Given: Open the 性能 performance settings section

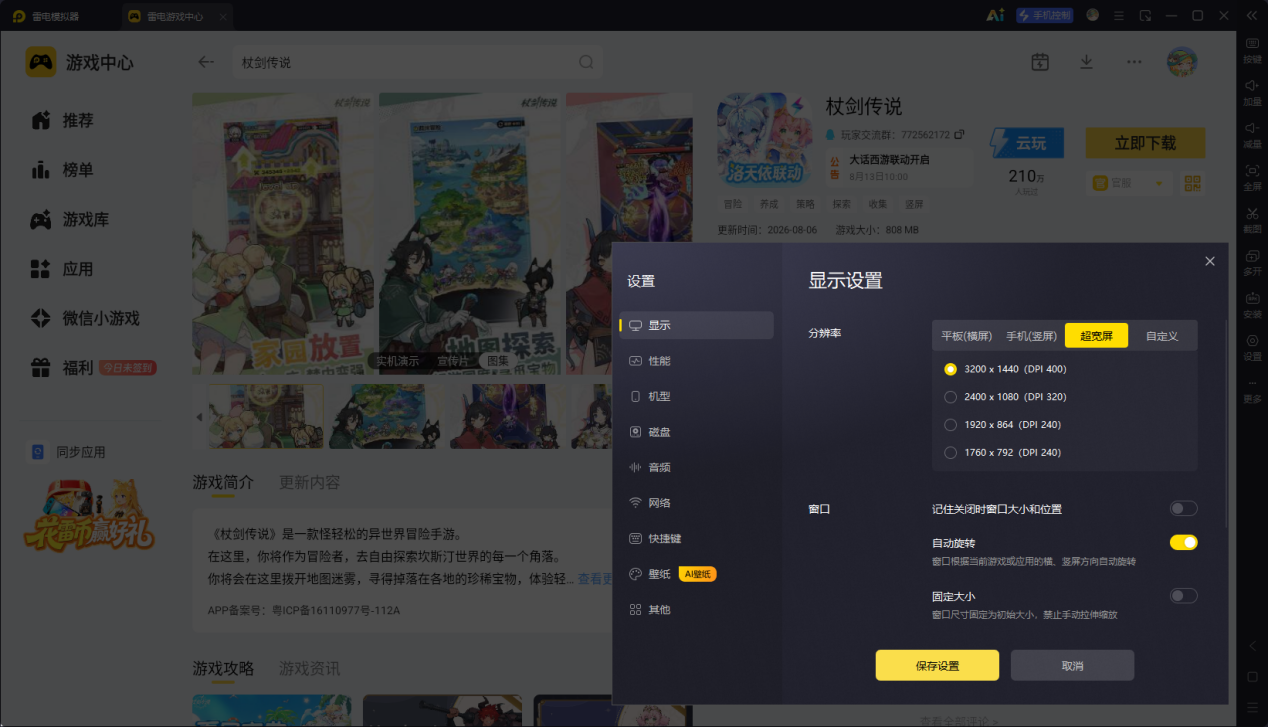Looking at the screenshot, I should [696, 361].
